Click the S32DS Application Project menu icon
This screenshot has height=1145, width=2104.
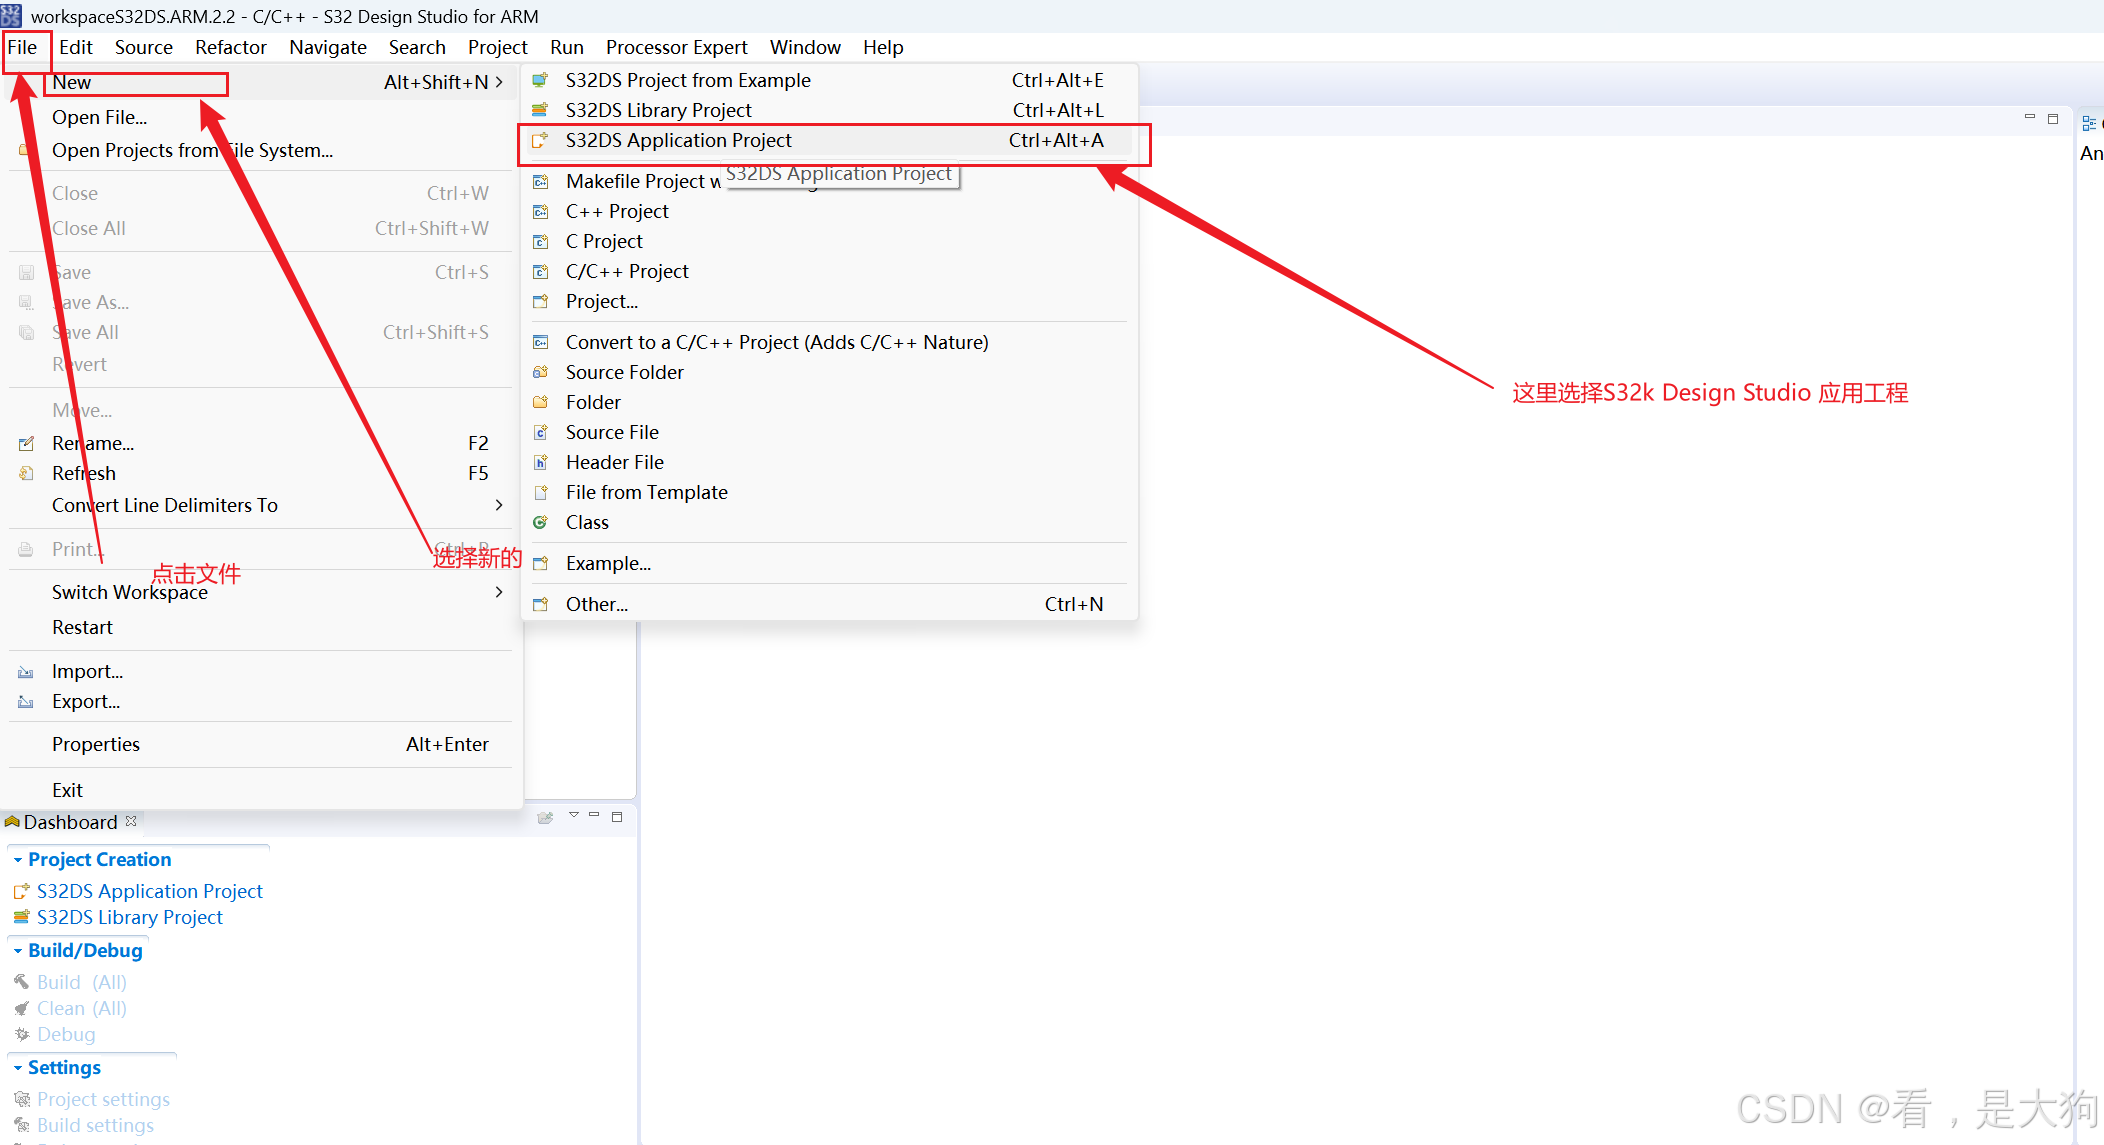(540, 141)
